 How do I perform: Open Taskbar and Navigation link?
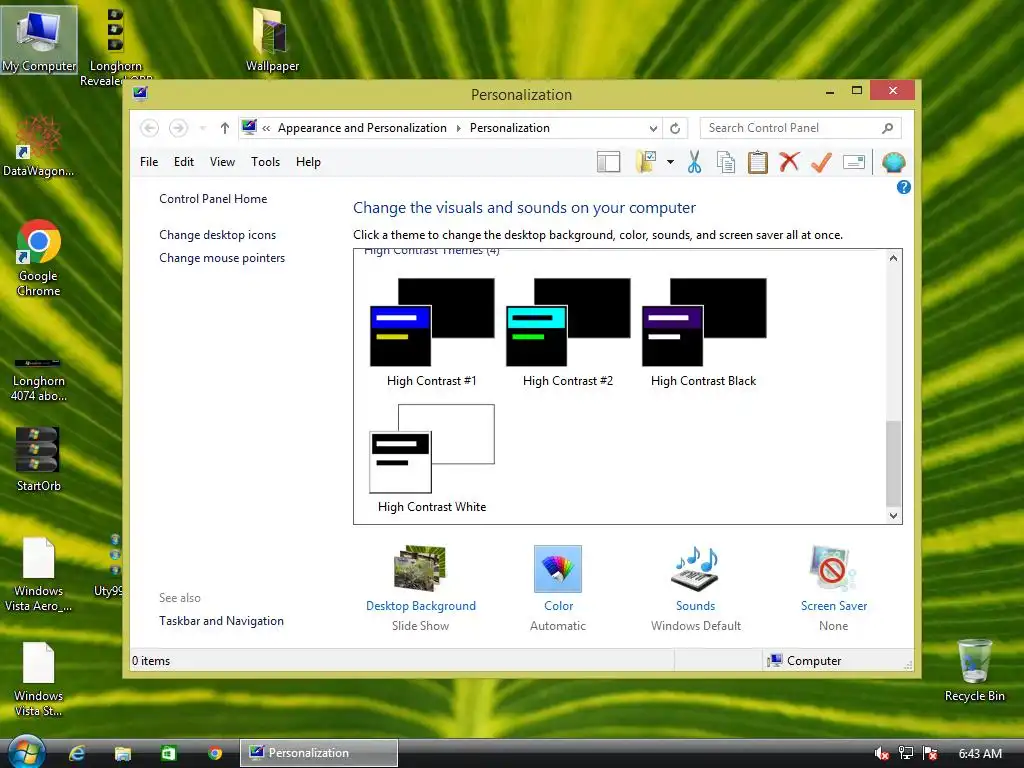coord(221,620)
